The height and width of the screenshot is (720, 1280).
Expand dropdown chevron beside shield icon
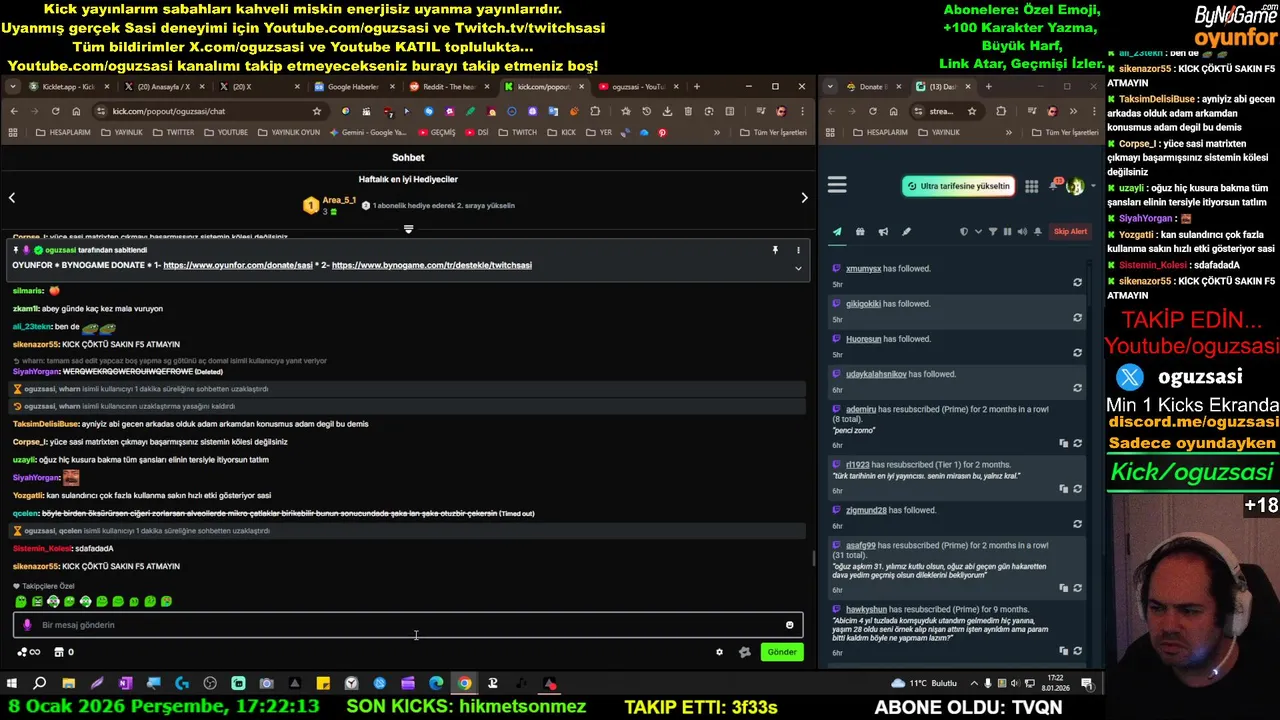coord(978,232)
